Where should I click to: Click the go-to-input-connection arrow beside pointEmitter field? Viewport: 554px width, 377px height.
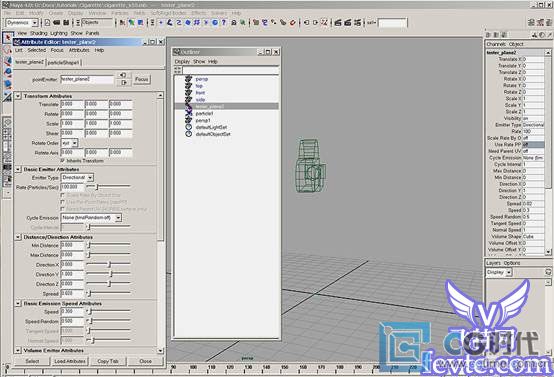click(123, 75)
